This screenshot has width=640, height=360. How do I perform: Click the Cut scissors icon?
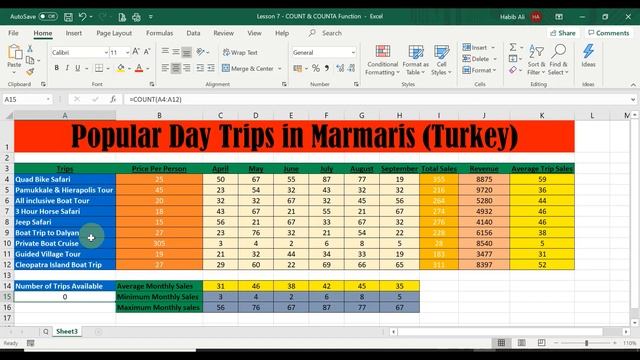30,49
